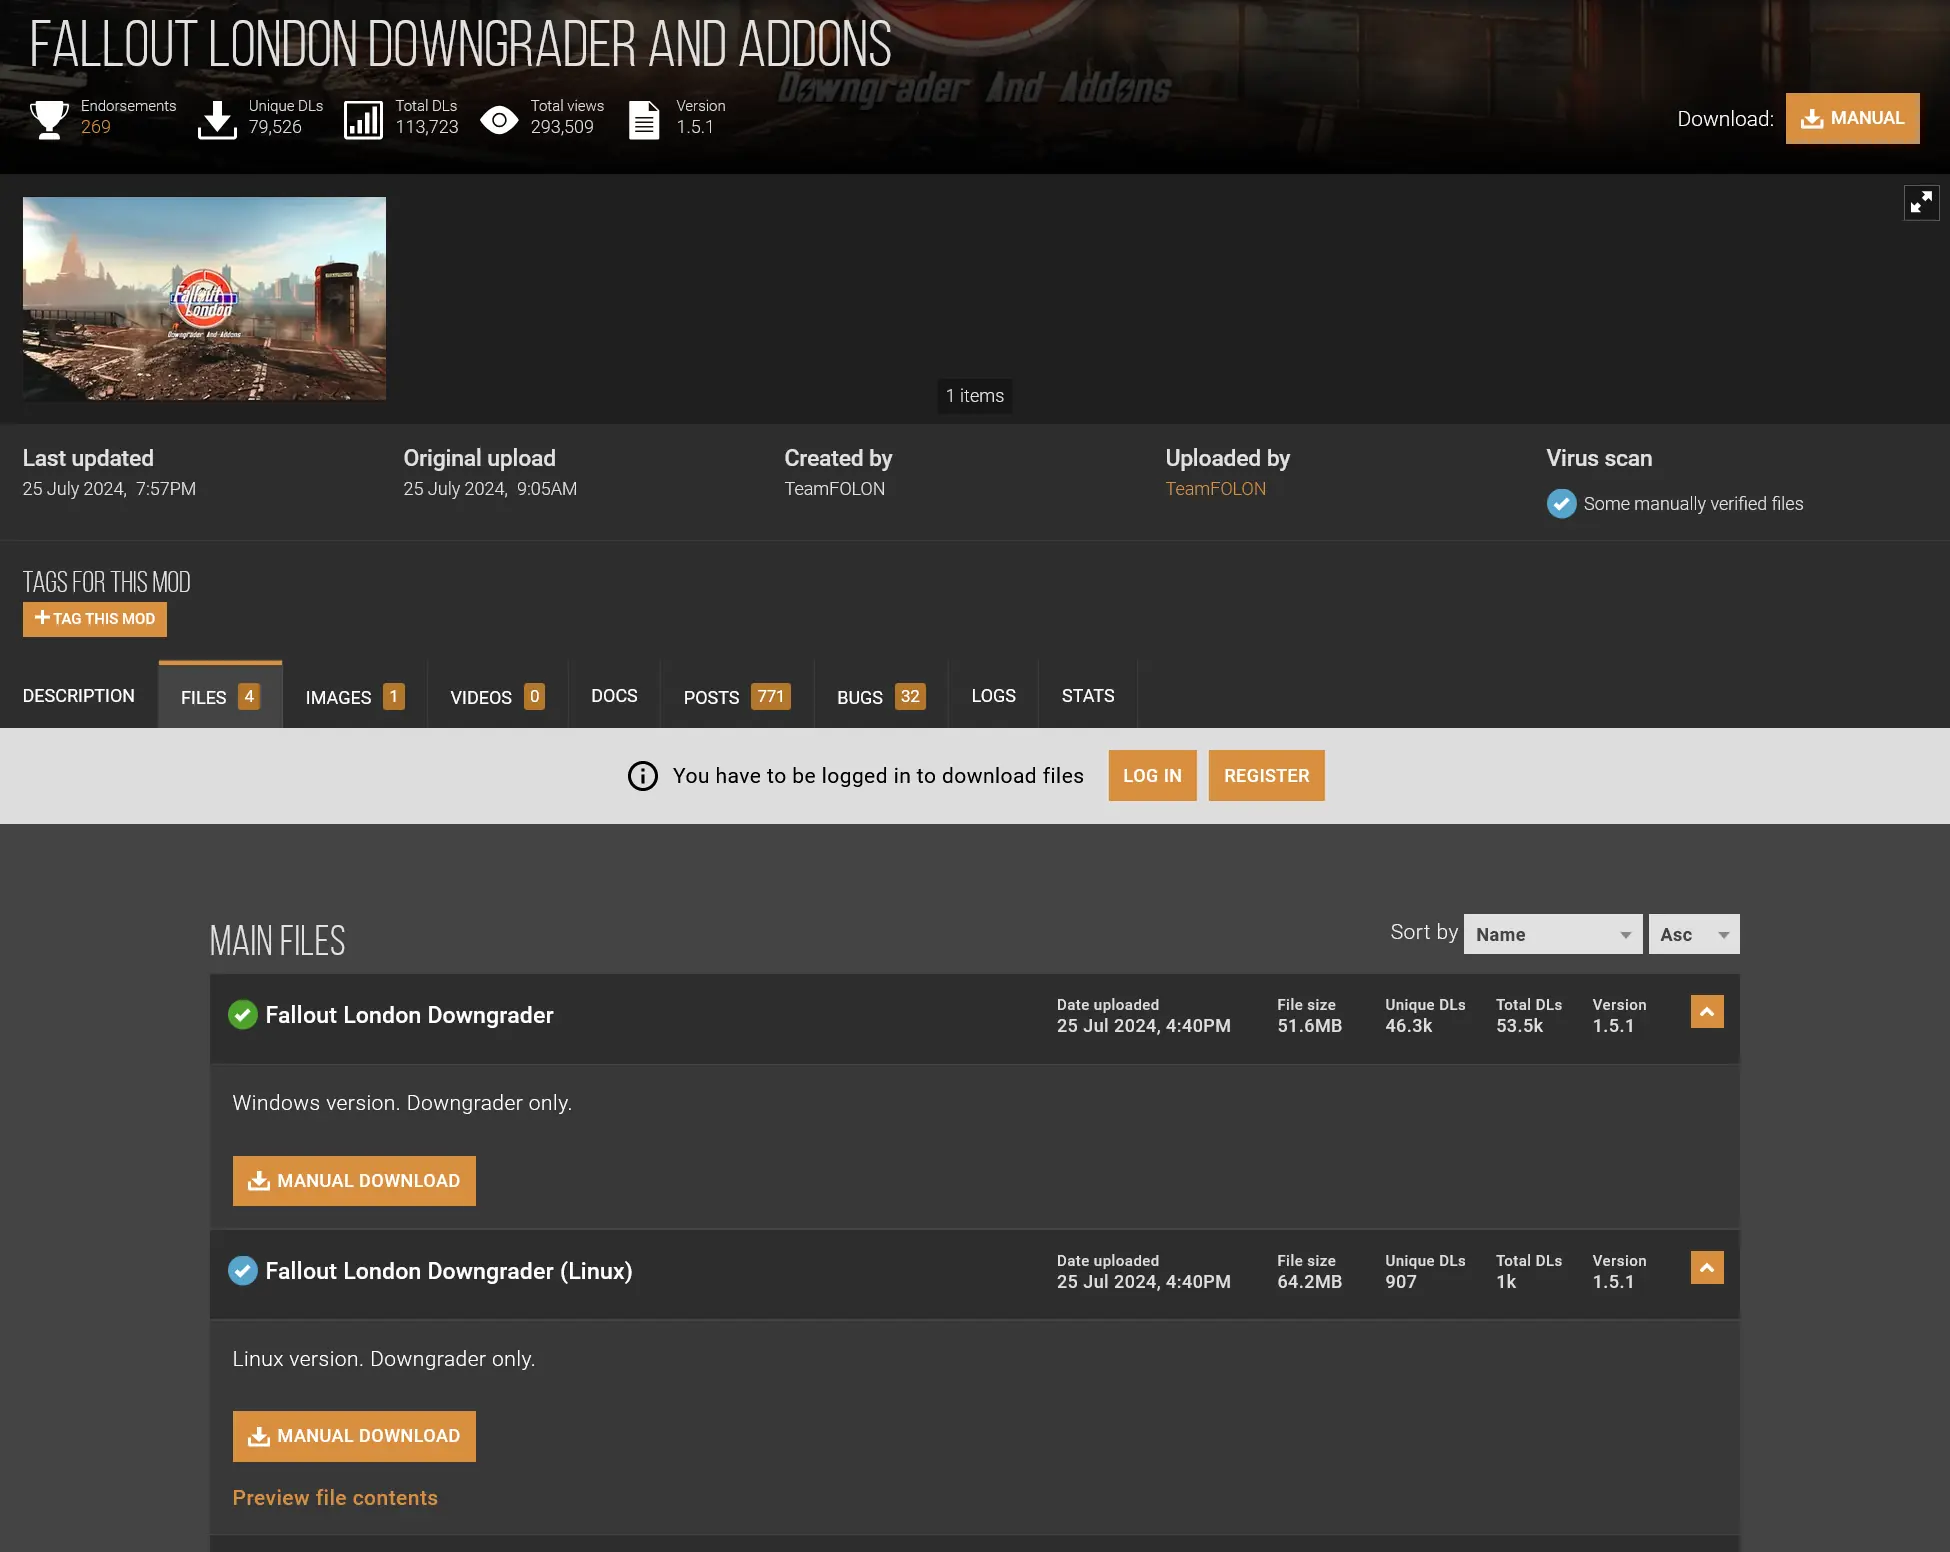Click 'Some manually verified files' text

(1693, 504)
